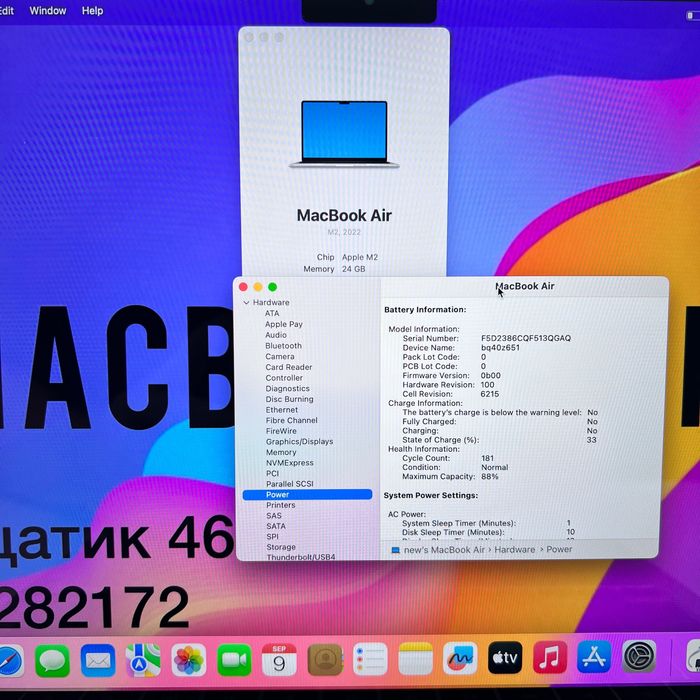Open Notes app in the Dock

415,658
